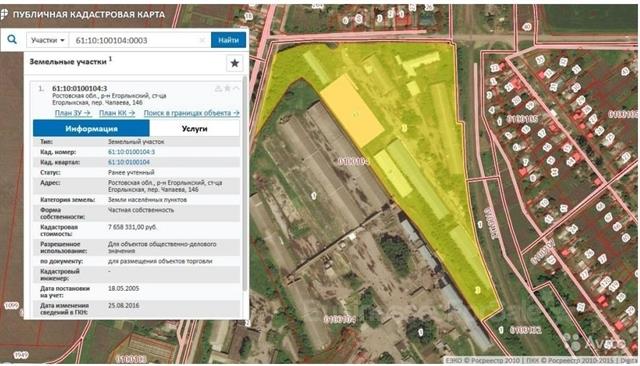Click the magnifying glass search icon

[x=12, y=40]
